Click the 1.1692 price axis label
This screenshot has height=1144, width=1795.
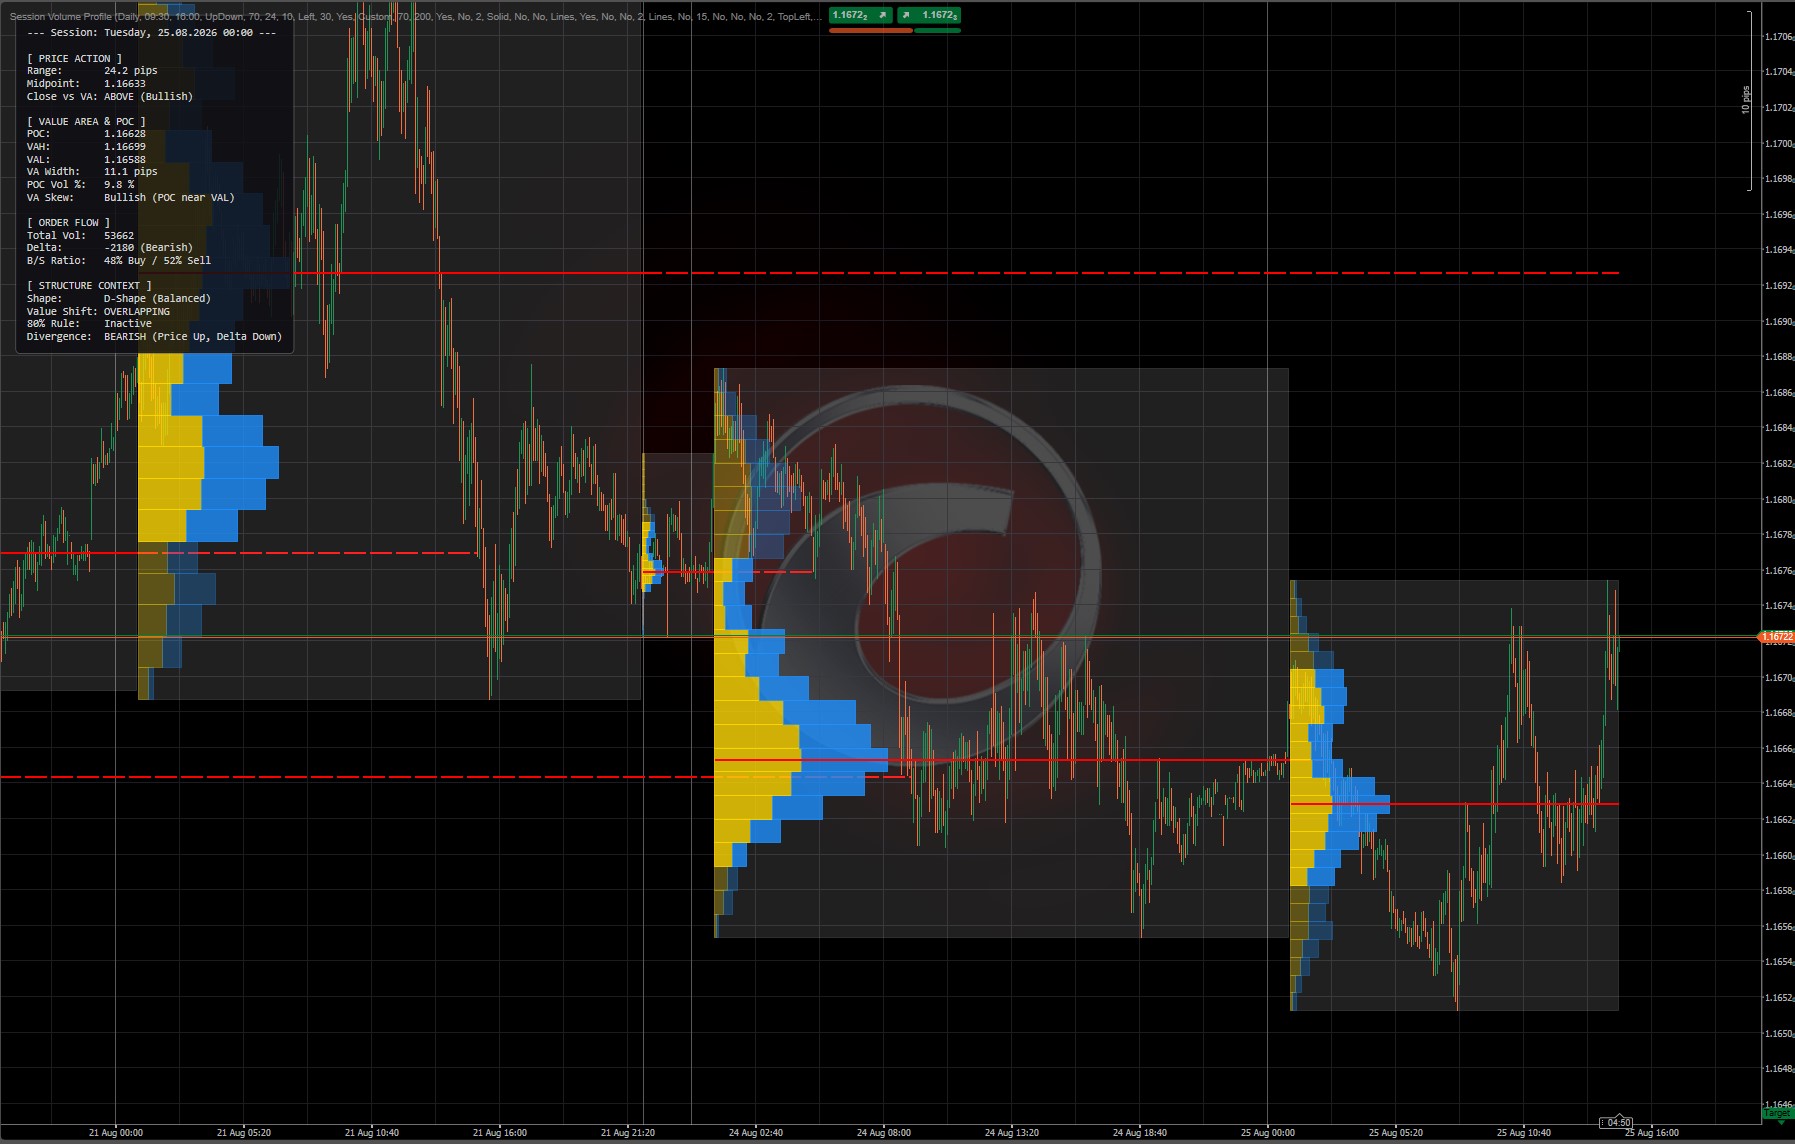pyautogui.click(x=1779, y=286)
